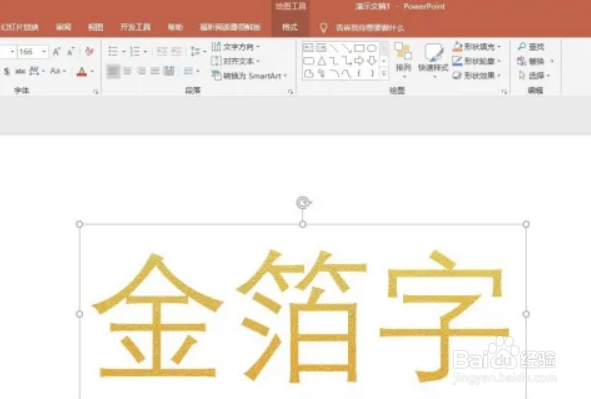Click the font size field showing 166
591x399 pixels.
tap(29, 52)
